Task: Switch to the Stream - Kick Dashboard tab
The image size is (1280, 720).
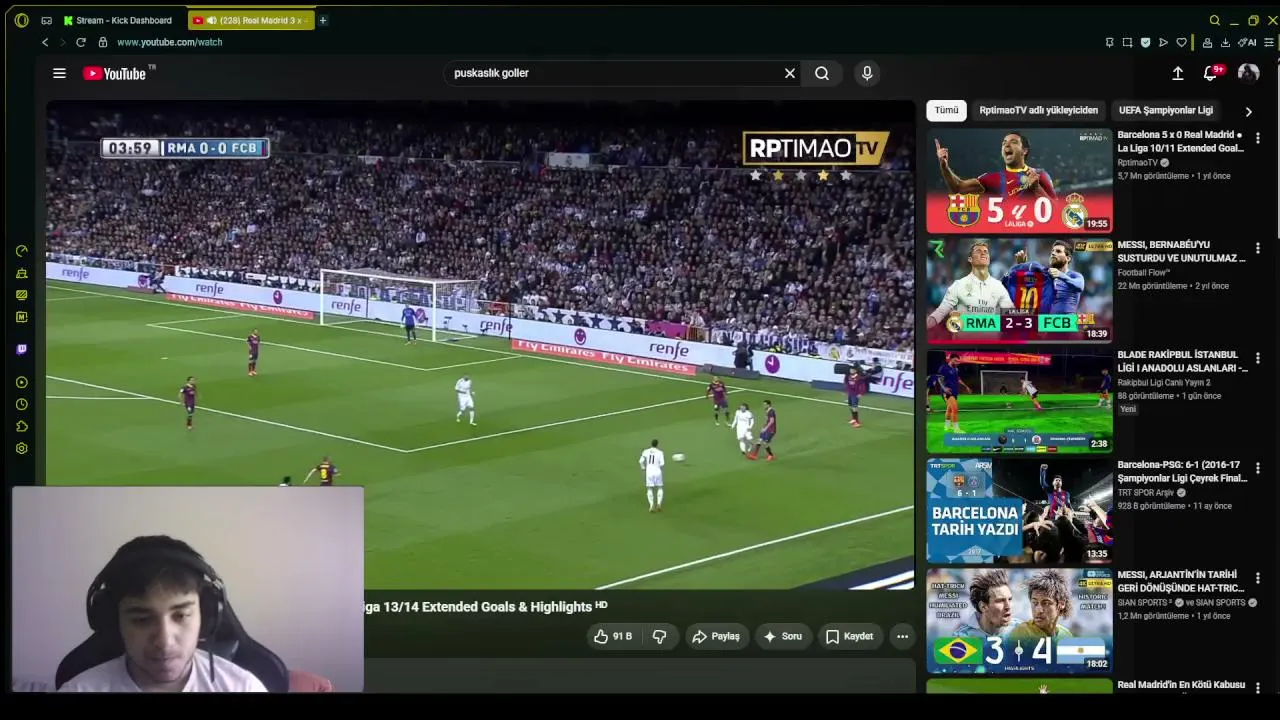Action: [x=120, y=20]
